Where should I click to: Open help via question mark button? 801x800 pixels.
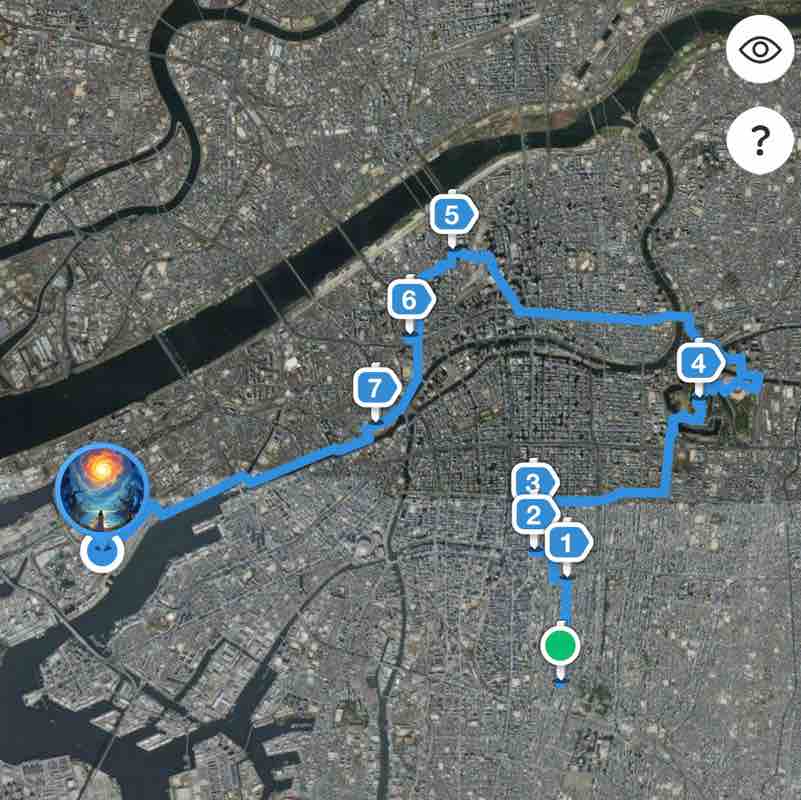click(760, 140)
